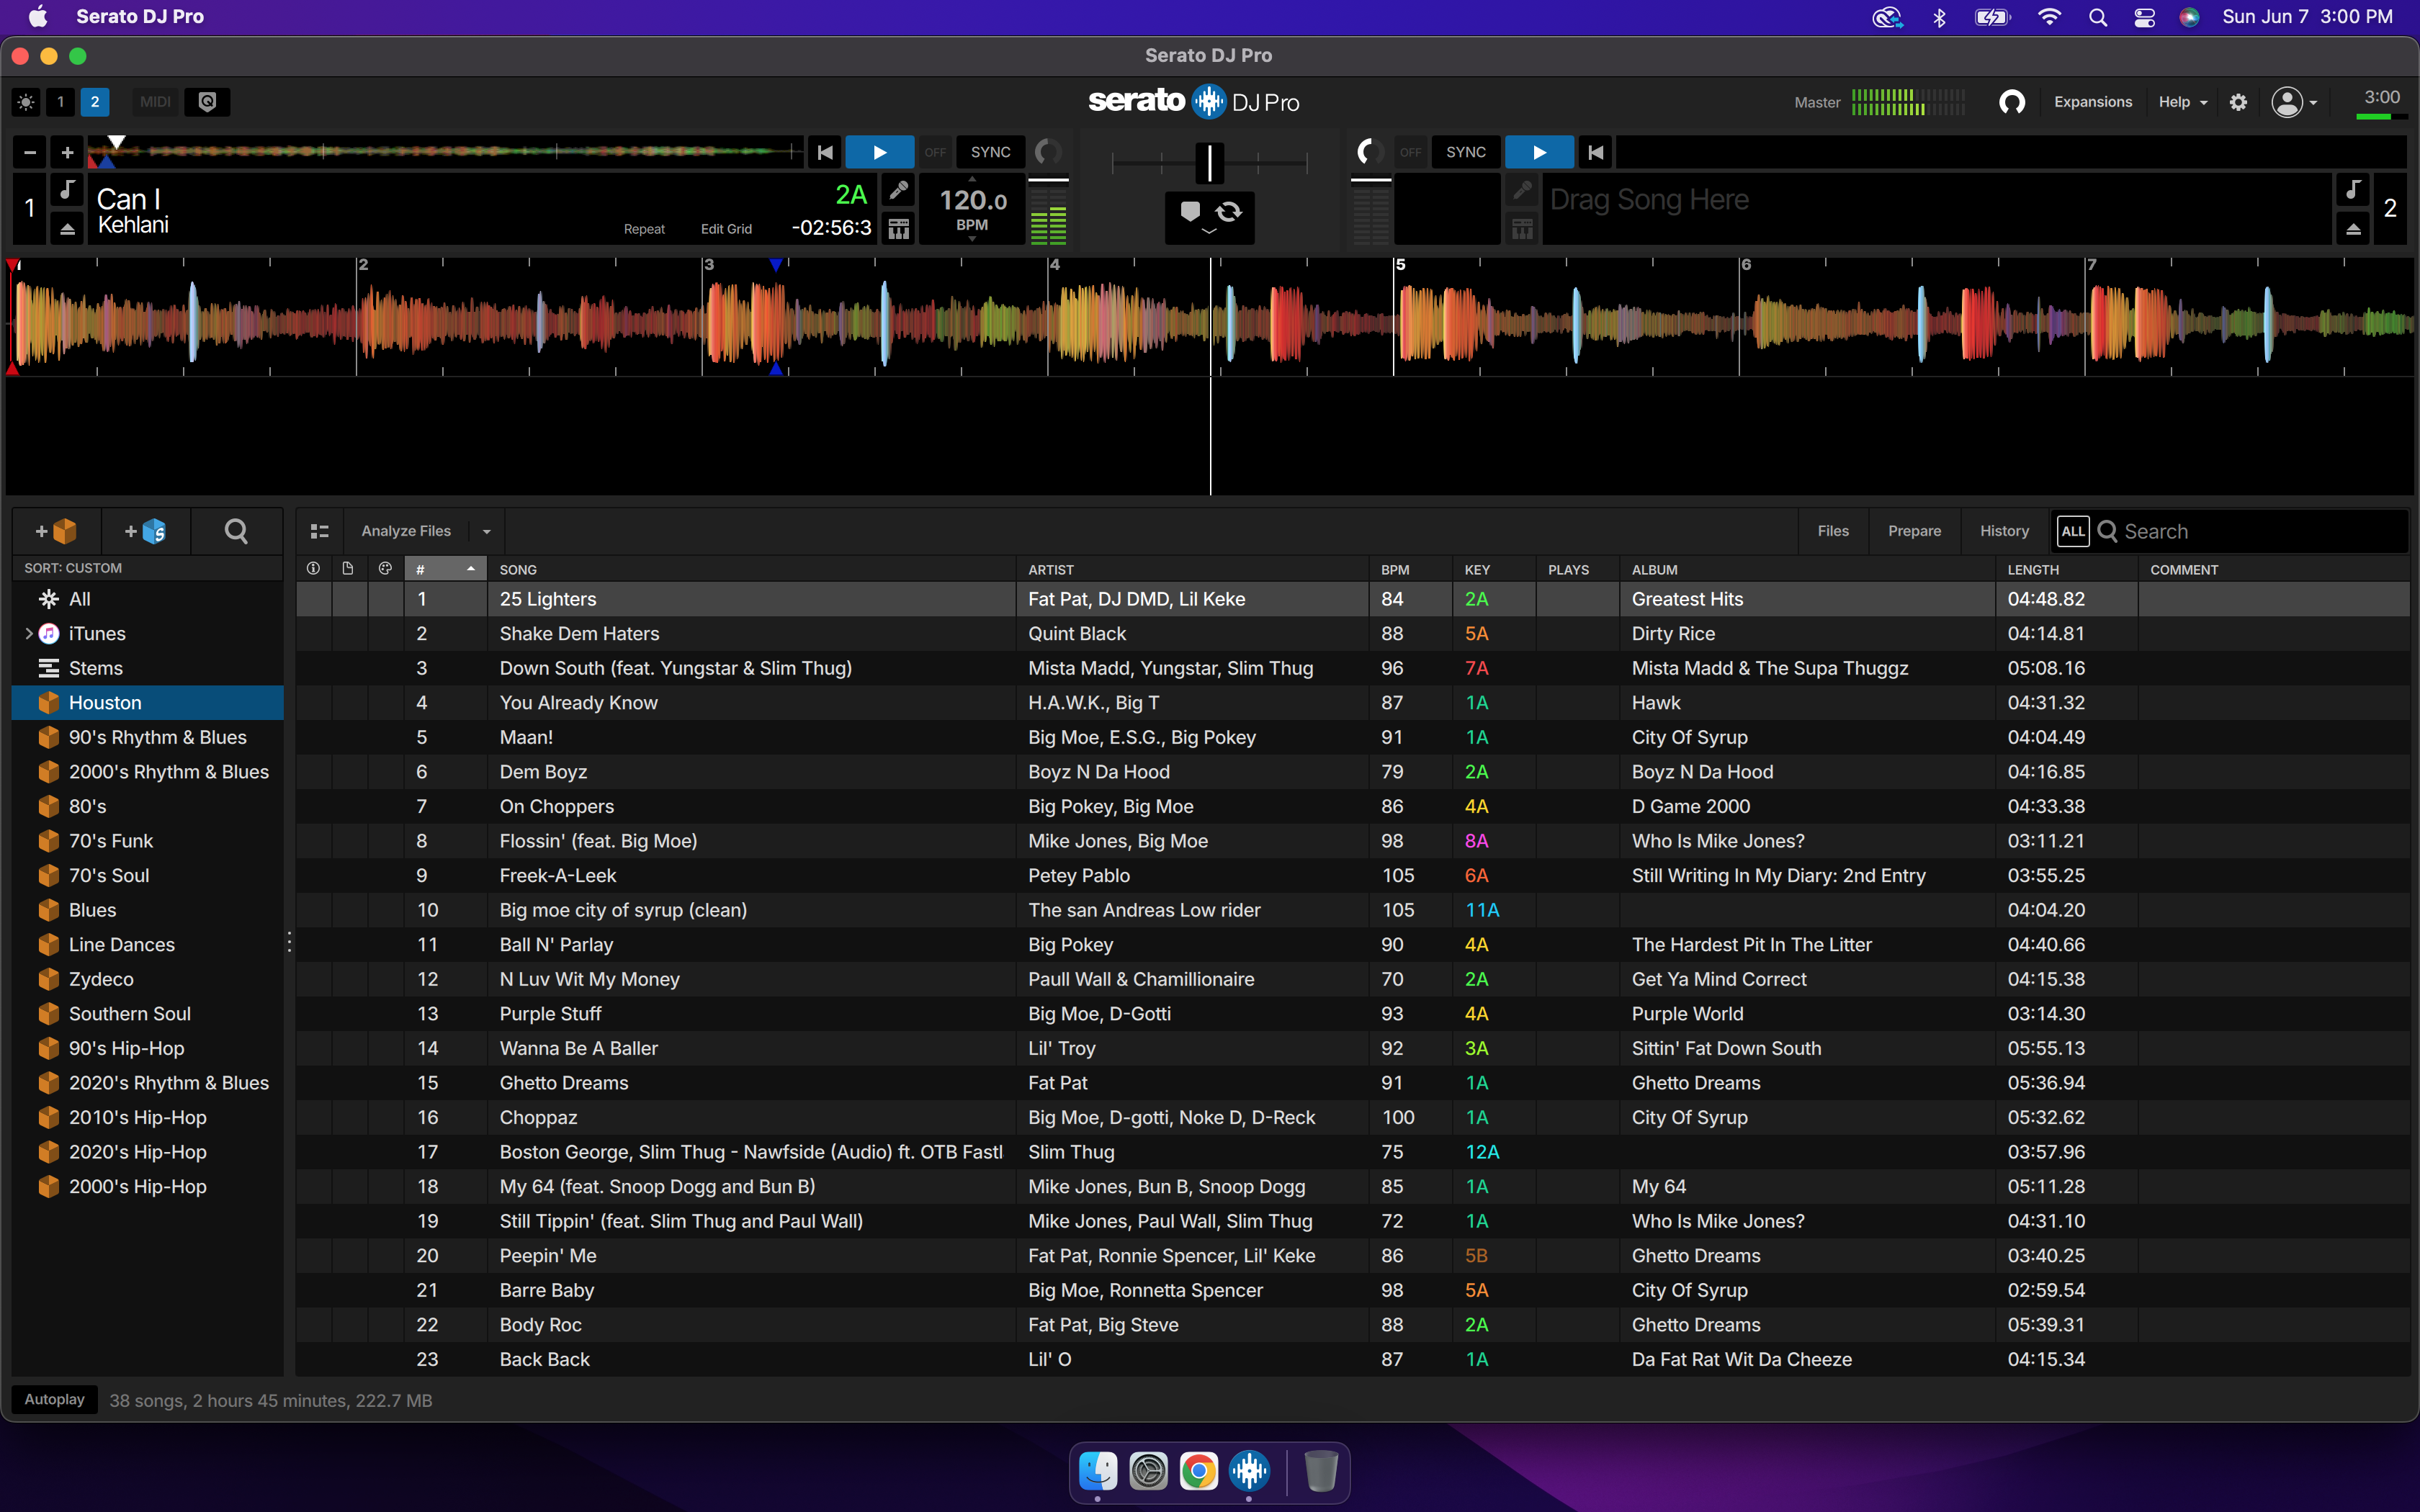
Task: Play the track on deck 1
Action: click(x=880, y=152)
